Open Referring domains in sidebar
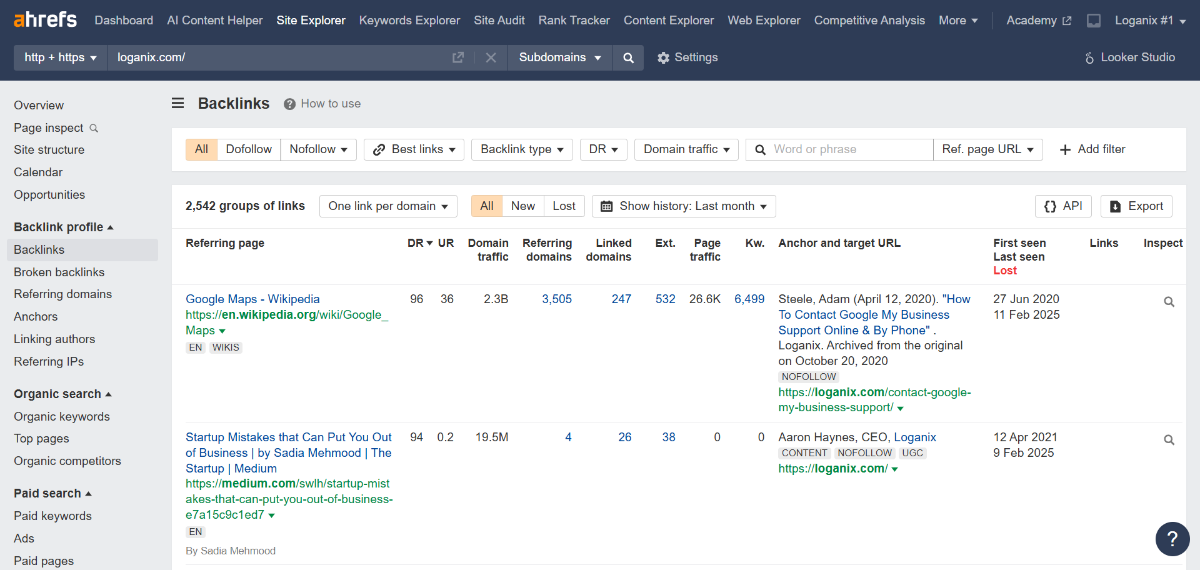 63,294
